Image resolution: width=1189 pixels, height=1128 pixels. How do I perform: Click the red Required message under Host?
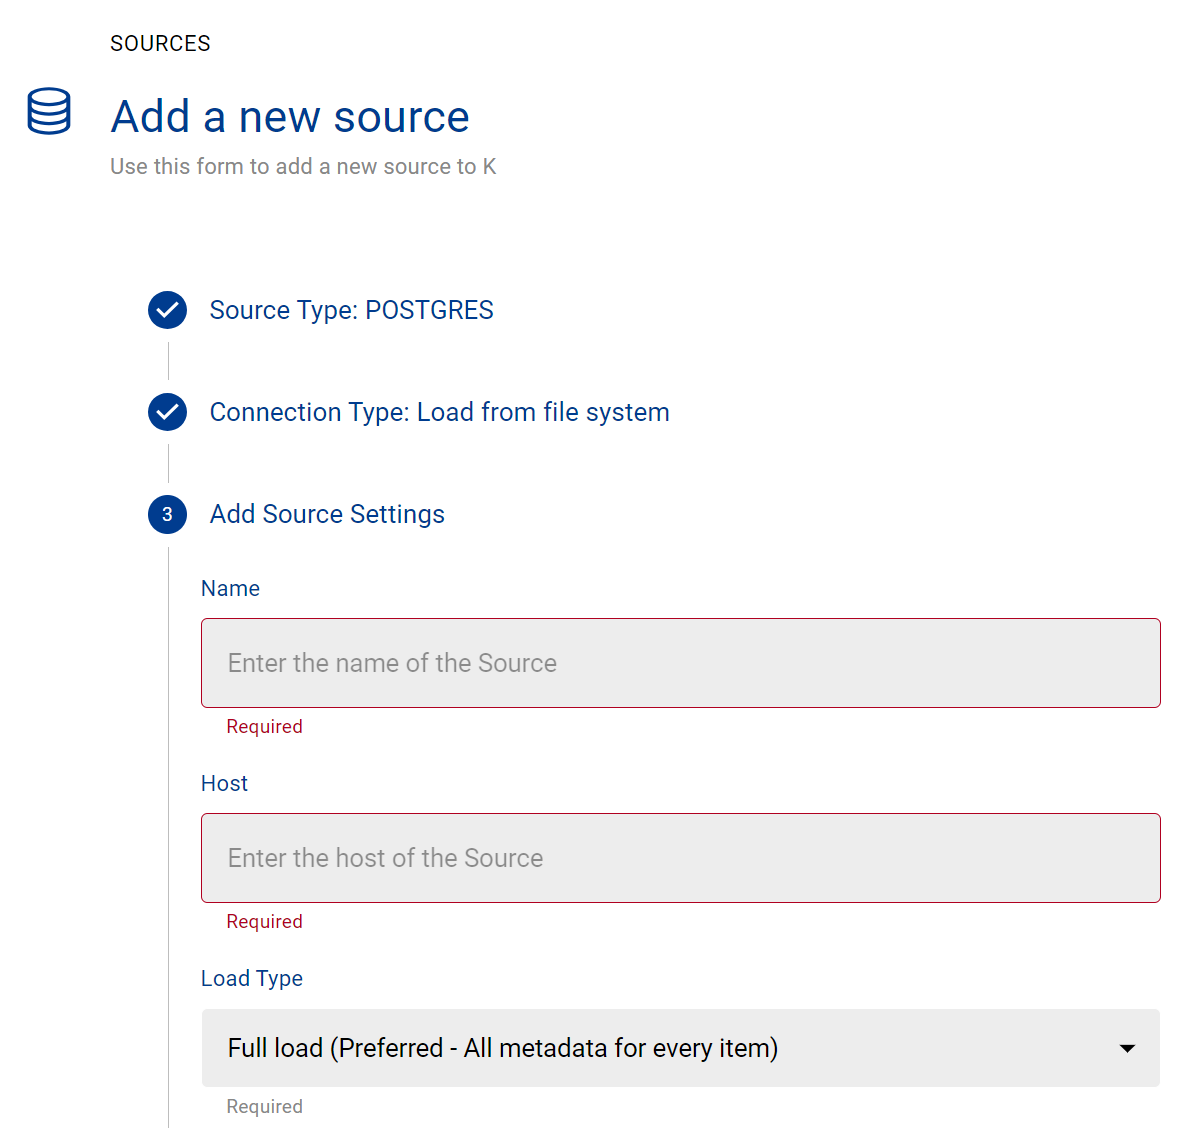(x=264, y=922)
